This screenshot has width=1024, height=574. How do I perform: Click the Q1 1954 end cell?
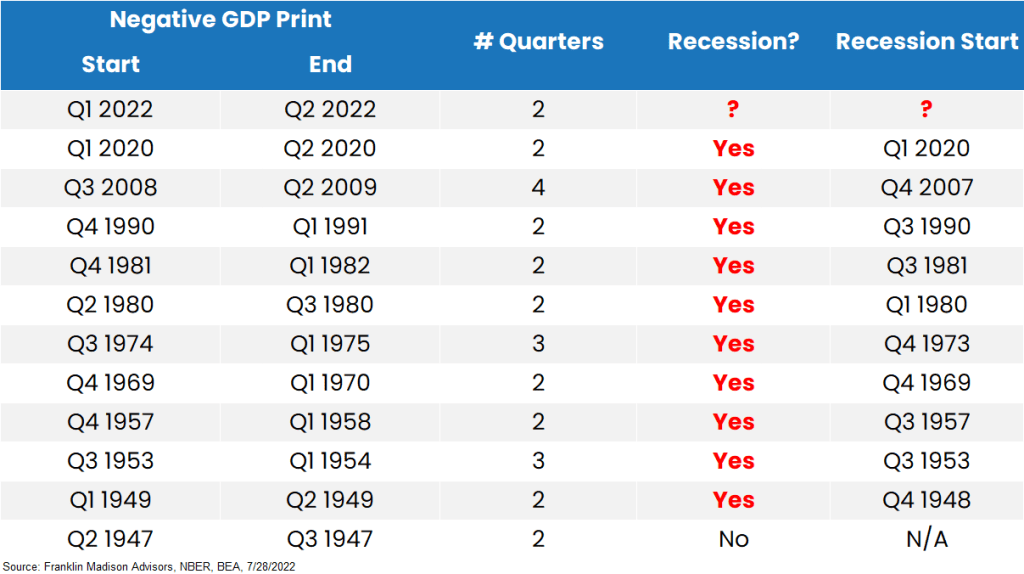(x=330, y=461)
